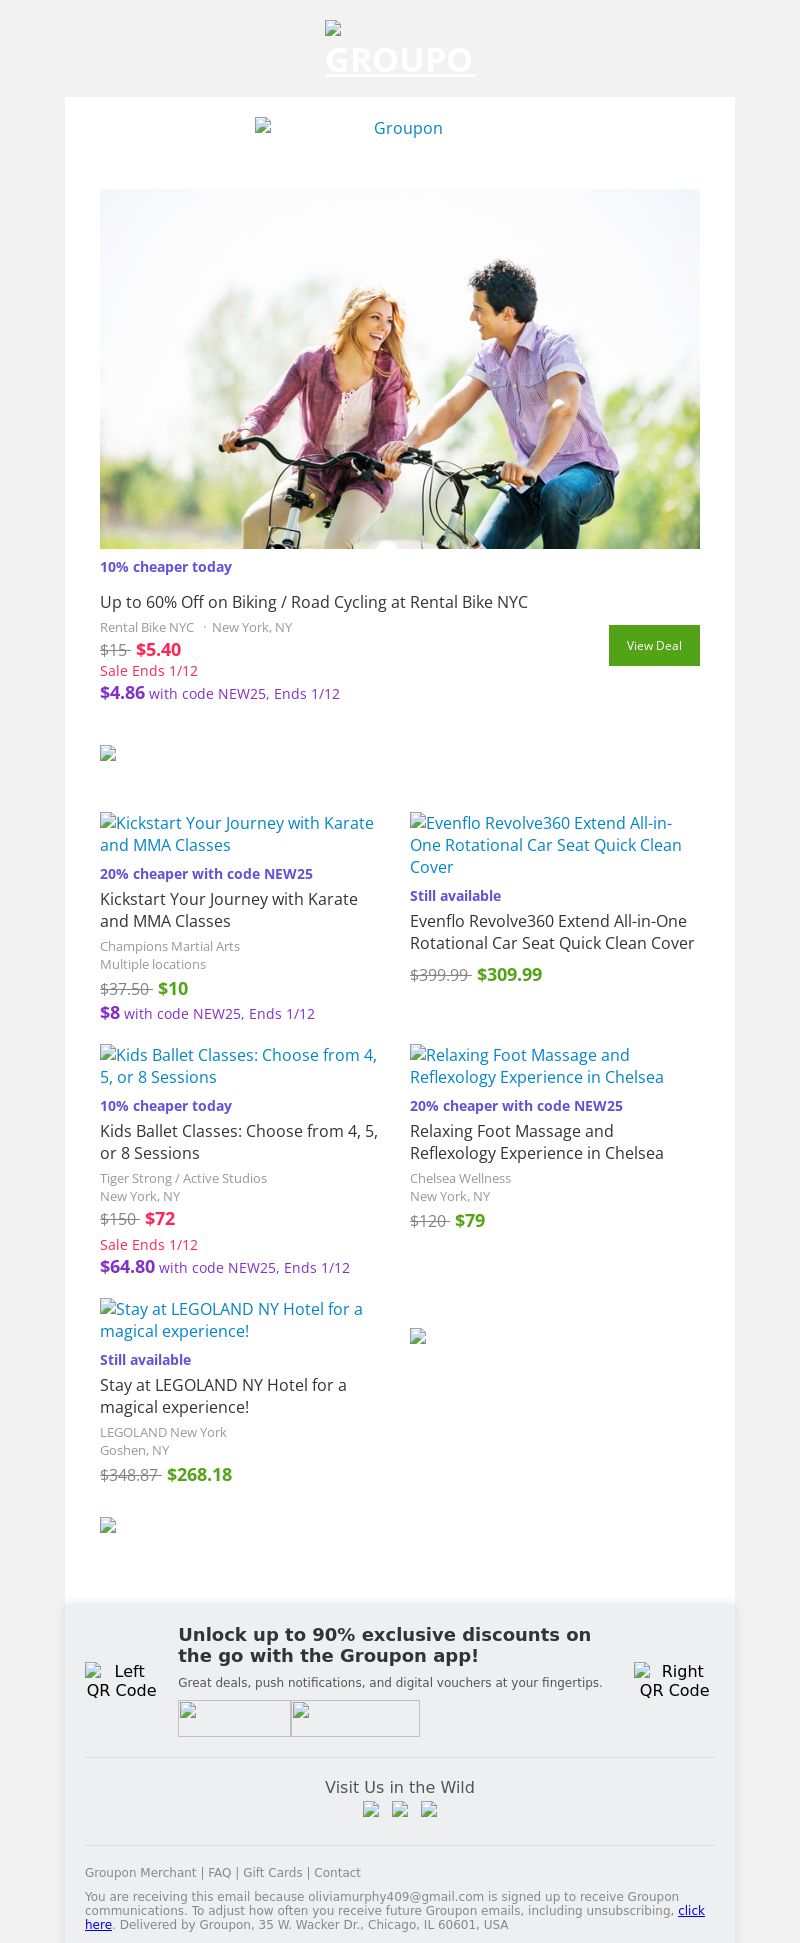Open the Kids Ballet Classes image link
The image size is (800, 1943).
[x=239, y=1066]
